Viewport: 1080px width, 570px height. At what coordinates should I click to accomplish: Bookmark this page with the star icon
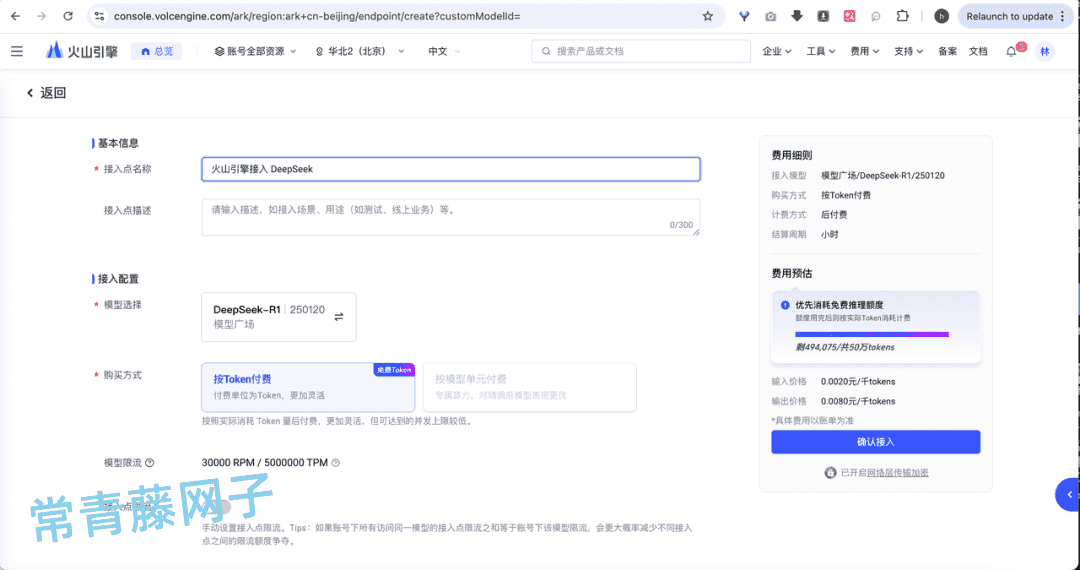(x=707, y=16)
